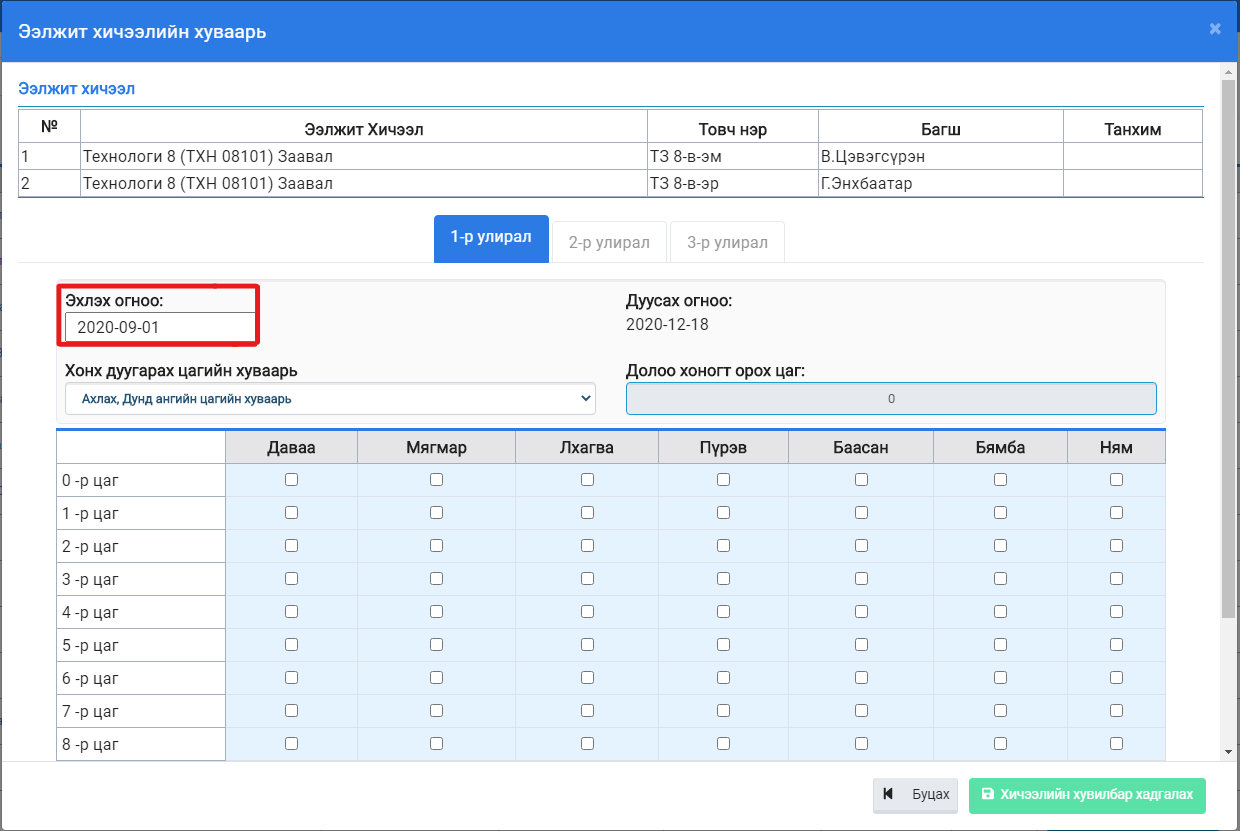Screen dimensions: 1240x831
Task: Click the Ээлжит хичээл section heading
Action: click(77, 89)
